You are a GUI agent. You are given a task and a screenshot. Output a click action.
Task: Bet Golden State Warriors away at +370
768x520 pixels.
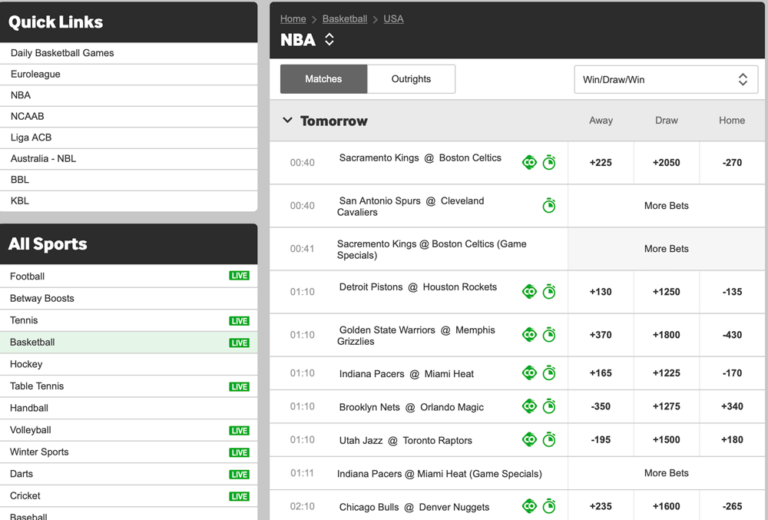600,335
